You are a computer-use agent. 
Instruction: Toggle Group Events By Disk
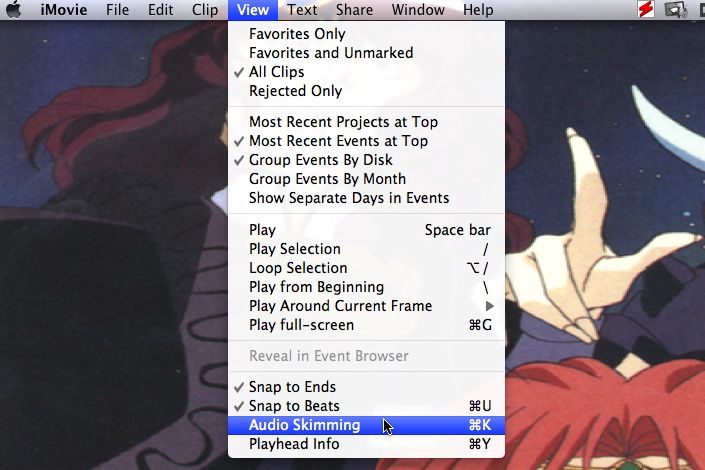366,160
